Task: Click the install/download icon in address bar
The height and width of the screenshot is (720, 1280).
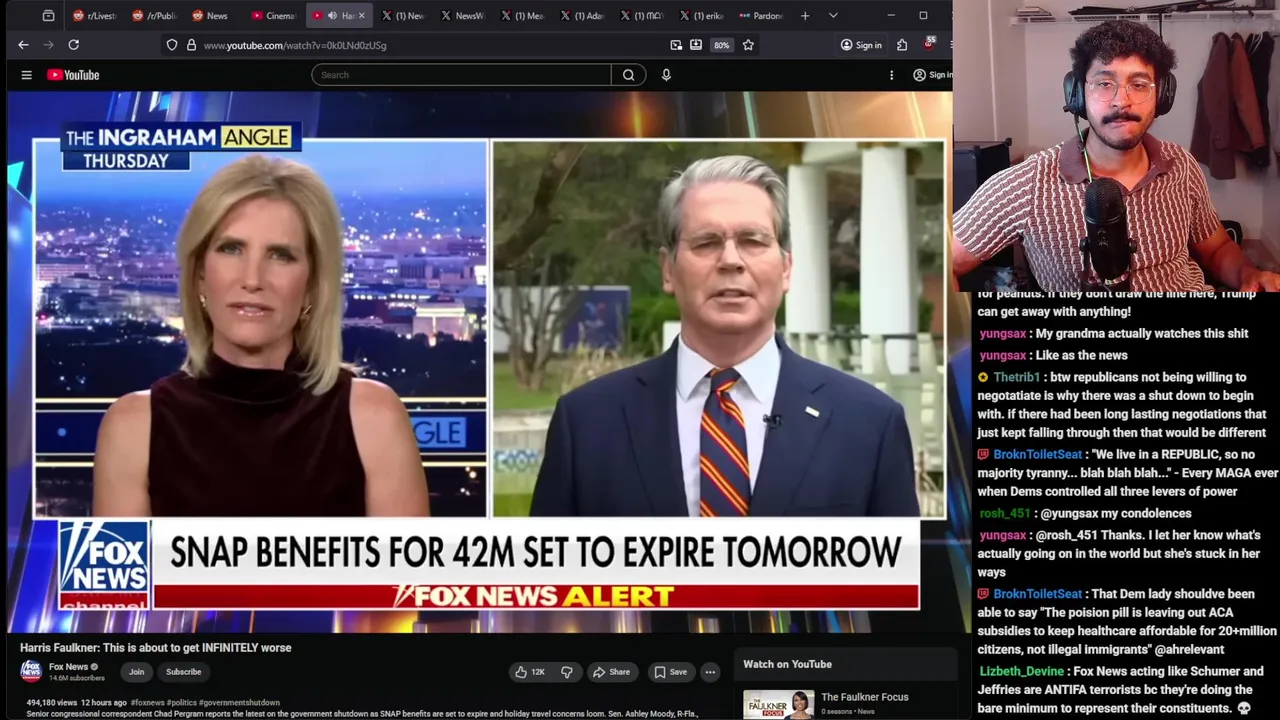Action: click(696, 45)
